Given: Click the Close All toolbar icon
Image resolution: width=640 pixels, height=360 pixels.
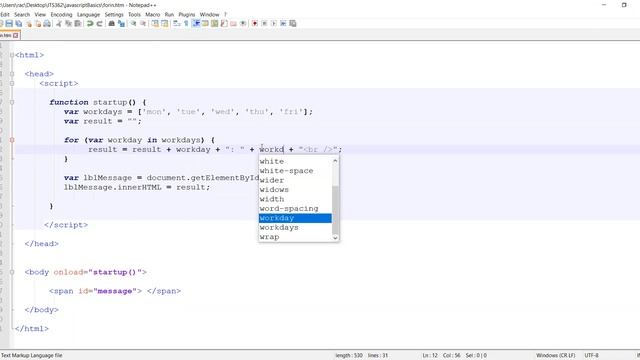Looking at the screenshot, I should (x=38, y=24).
